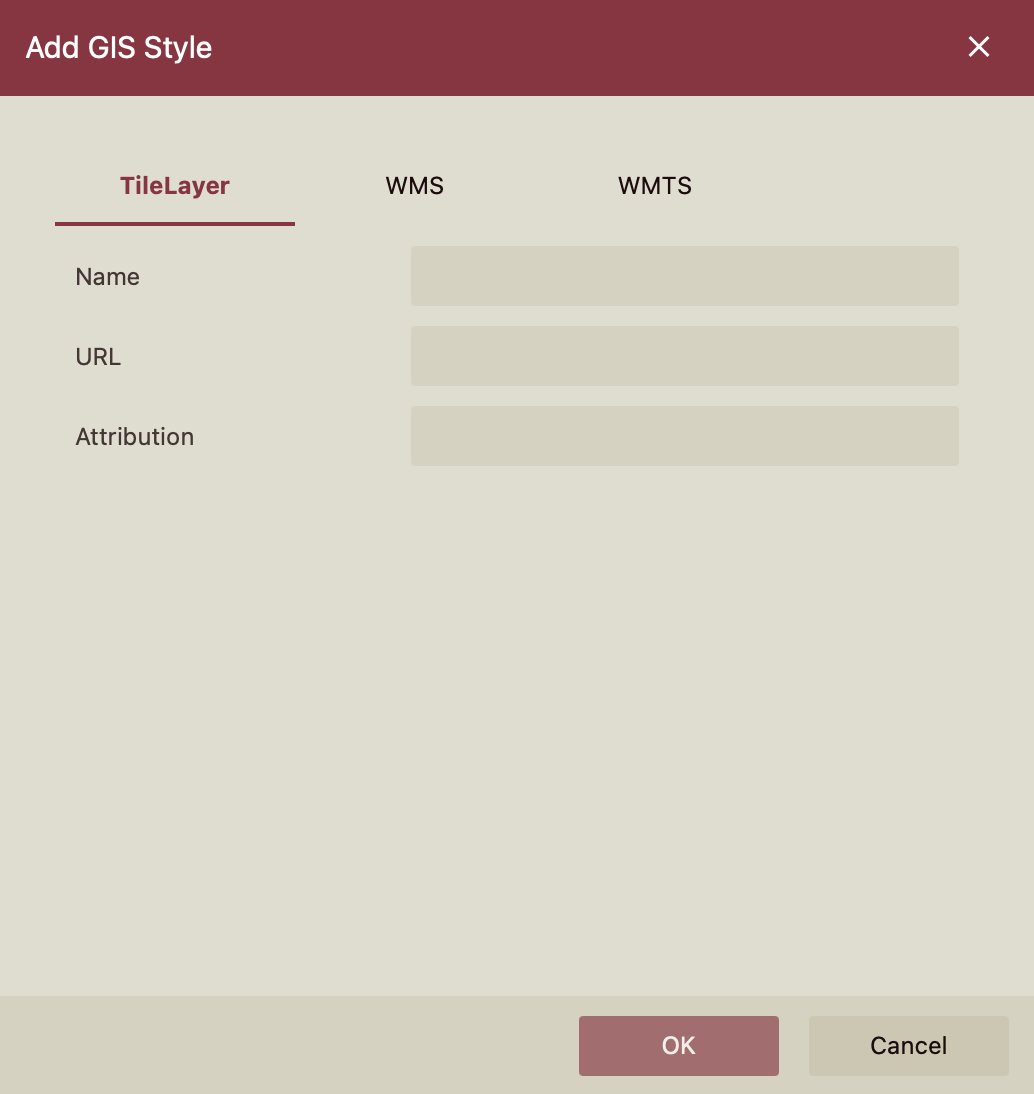The height and width of the screenshot is (1094, 1034).
Task: Click the Add GIS Style title text
Action: tap(118, 48)
